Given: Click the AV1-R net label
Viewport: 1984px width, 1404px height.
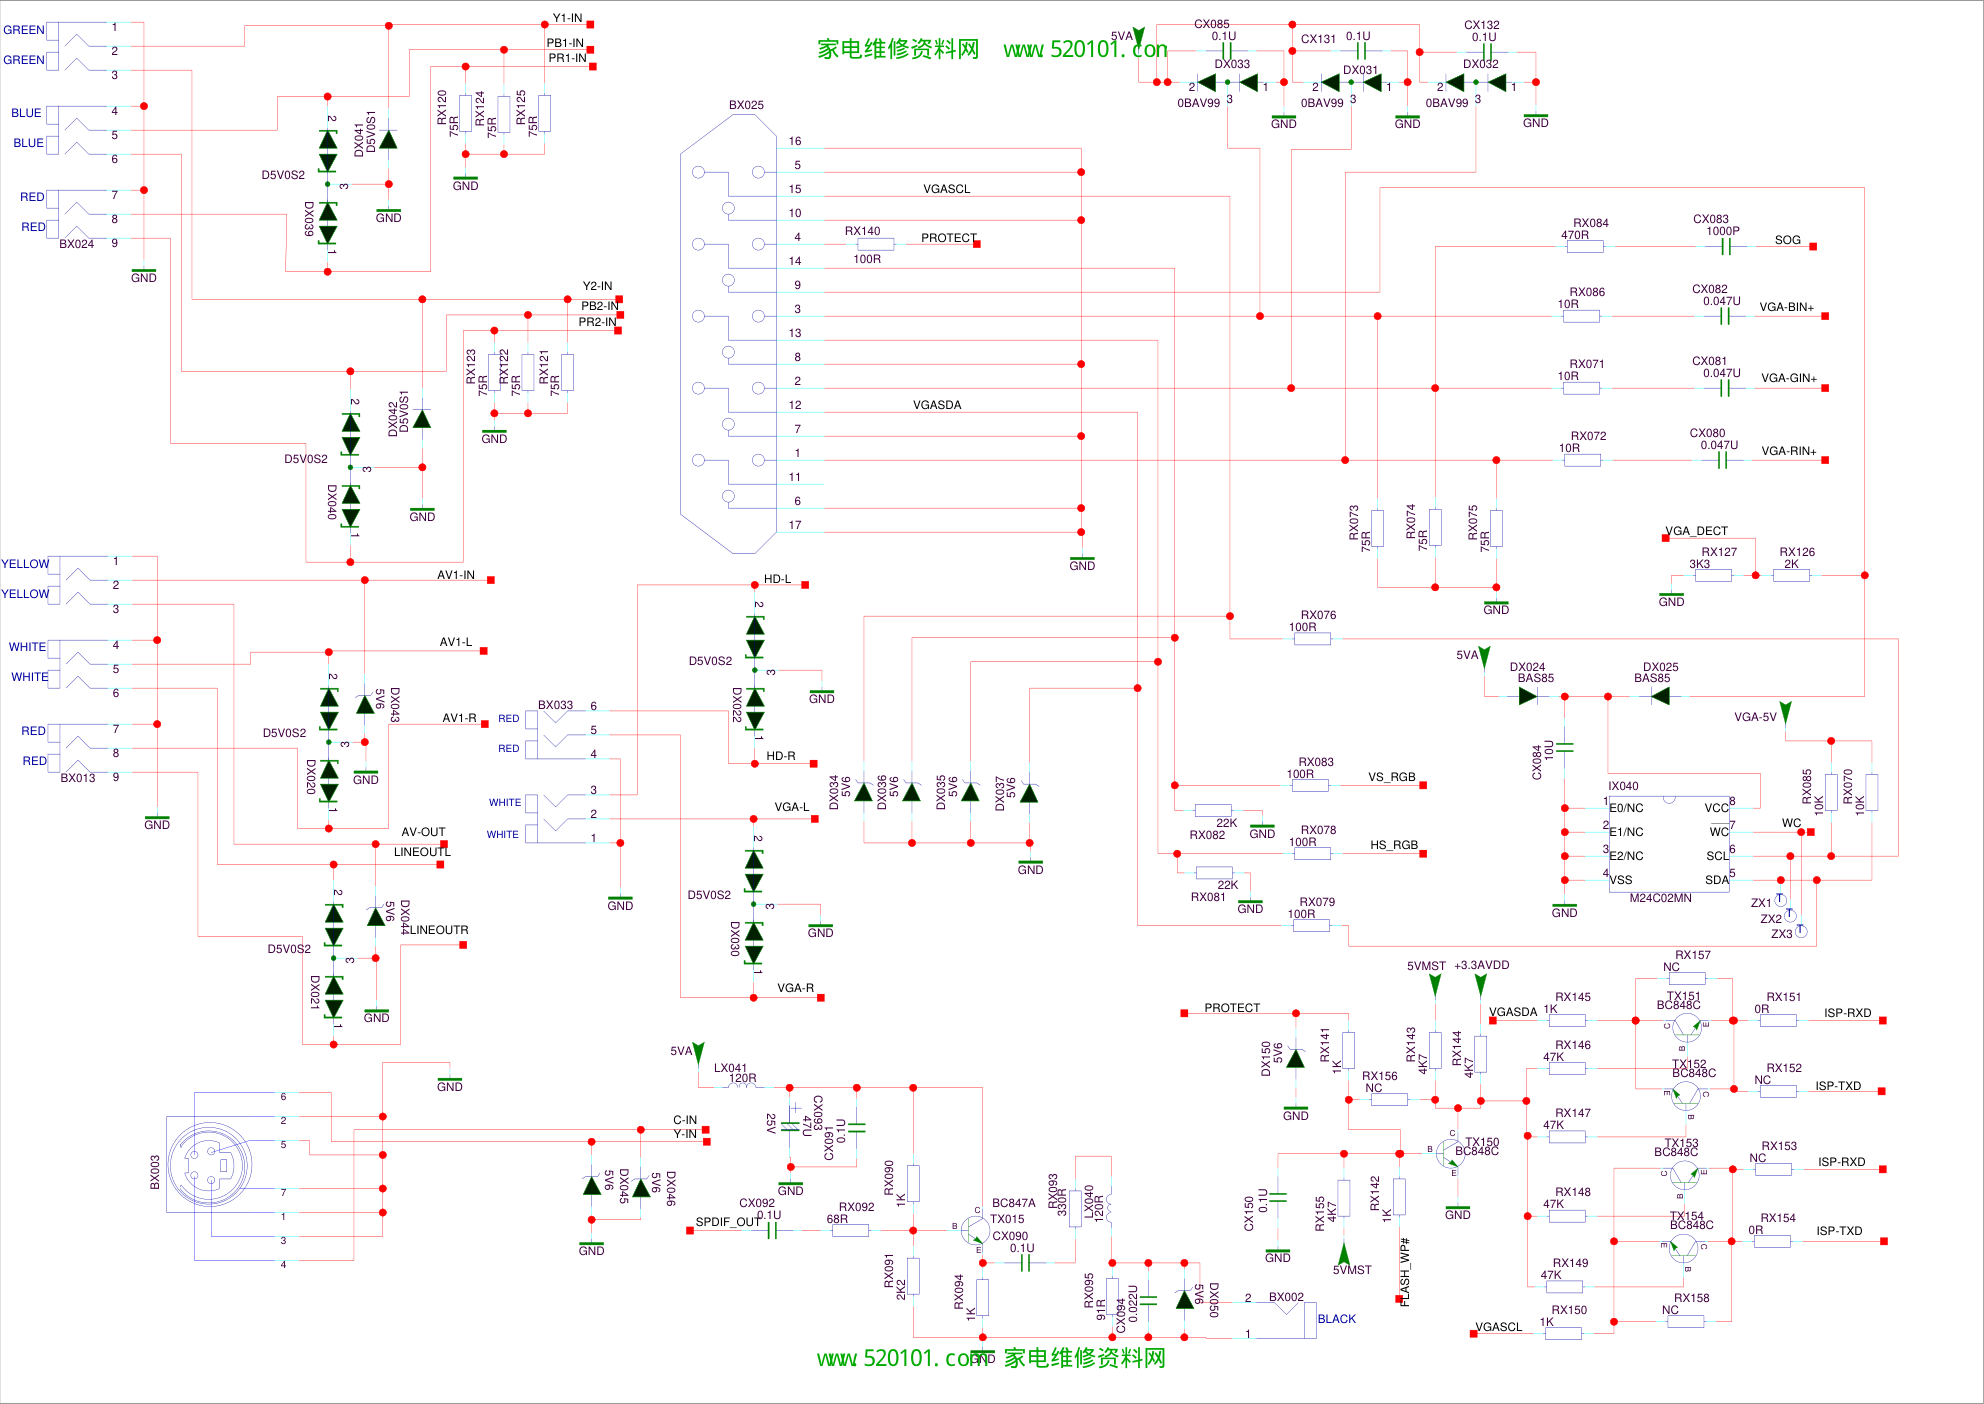Looking at the screenshot, I should pos(459,718).
